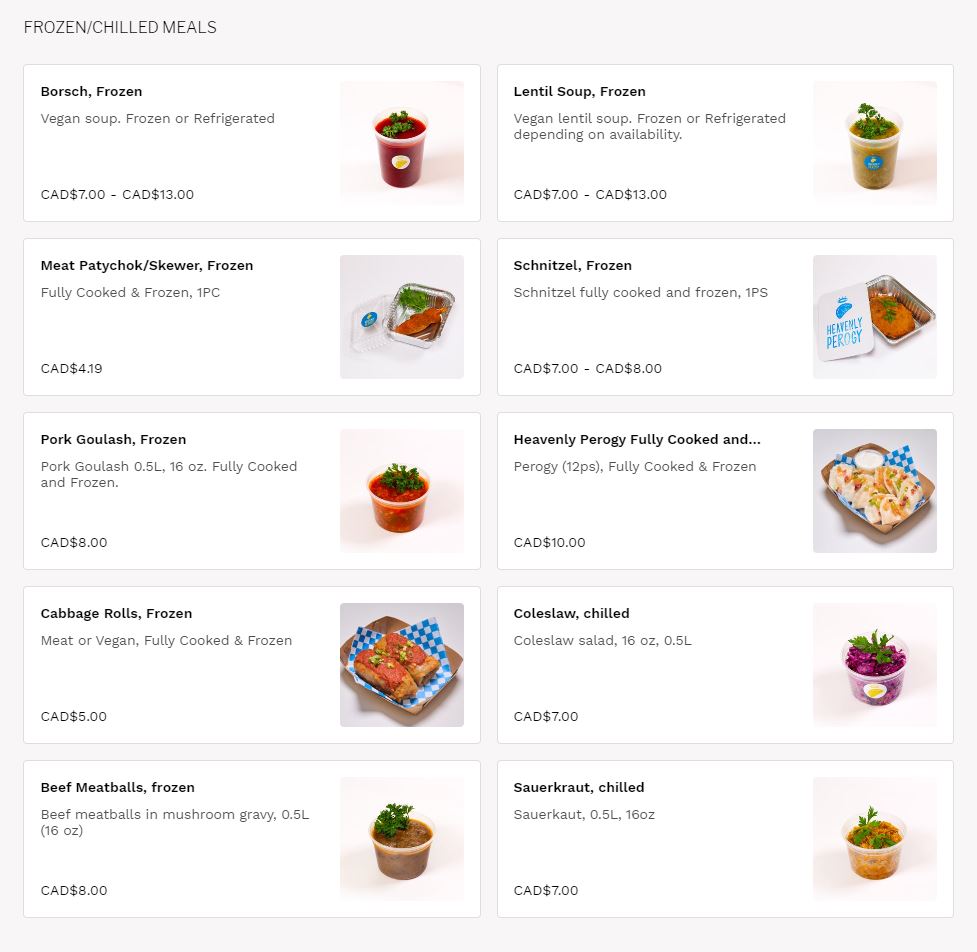Screen dimensions: 977x952
Task: Click the "Cabbage Rolls, Frozen" title
Action: [x=116, y=614]
